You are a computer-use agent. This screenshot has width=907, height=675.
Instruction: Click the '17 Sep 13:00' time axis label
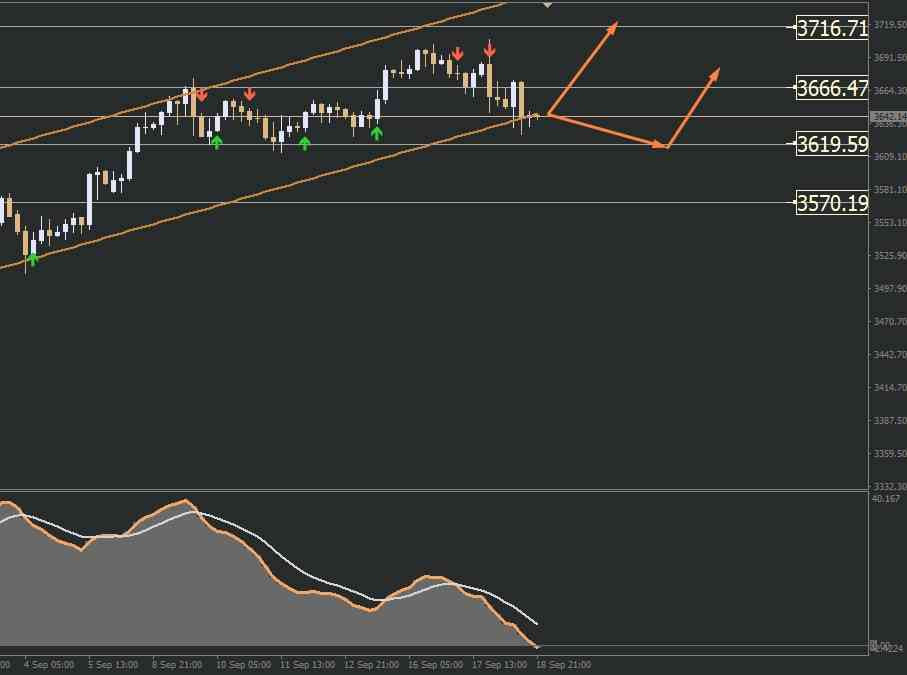pyautogui.click(x=500, y=665)
